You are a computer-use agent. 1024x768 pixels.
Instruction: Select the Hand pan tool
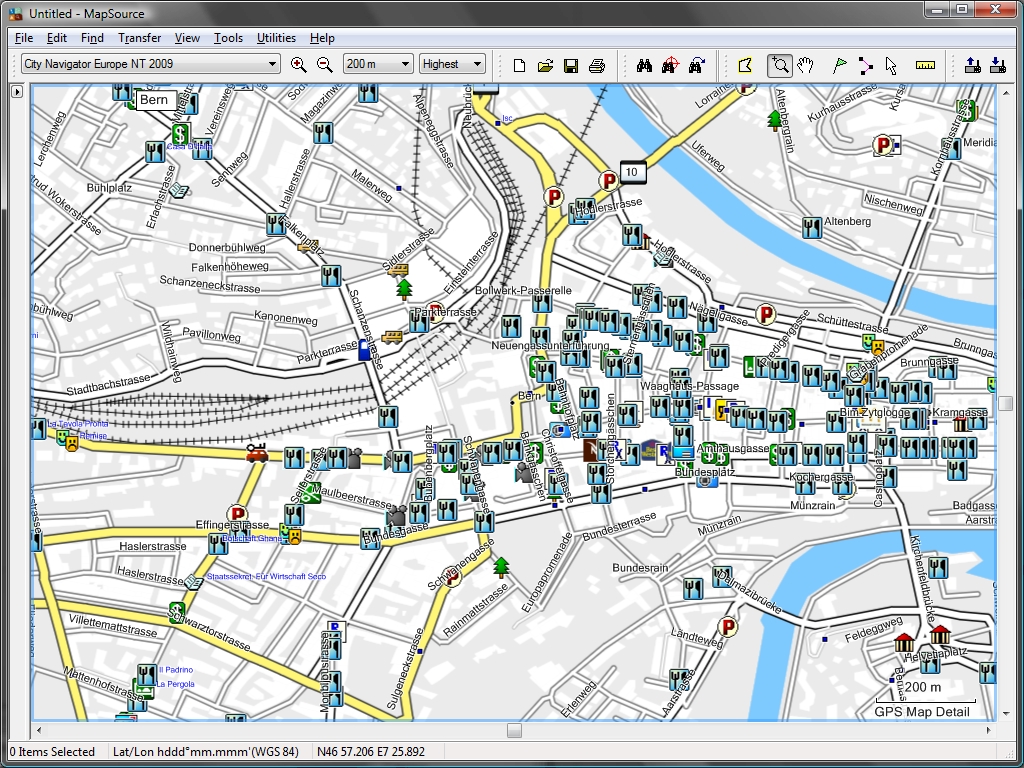click(x=806, y=65)
